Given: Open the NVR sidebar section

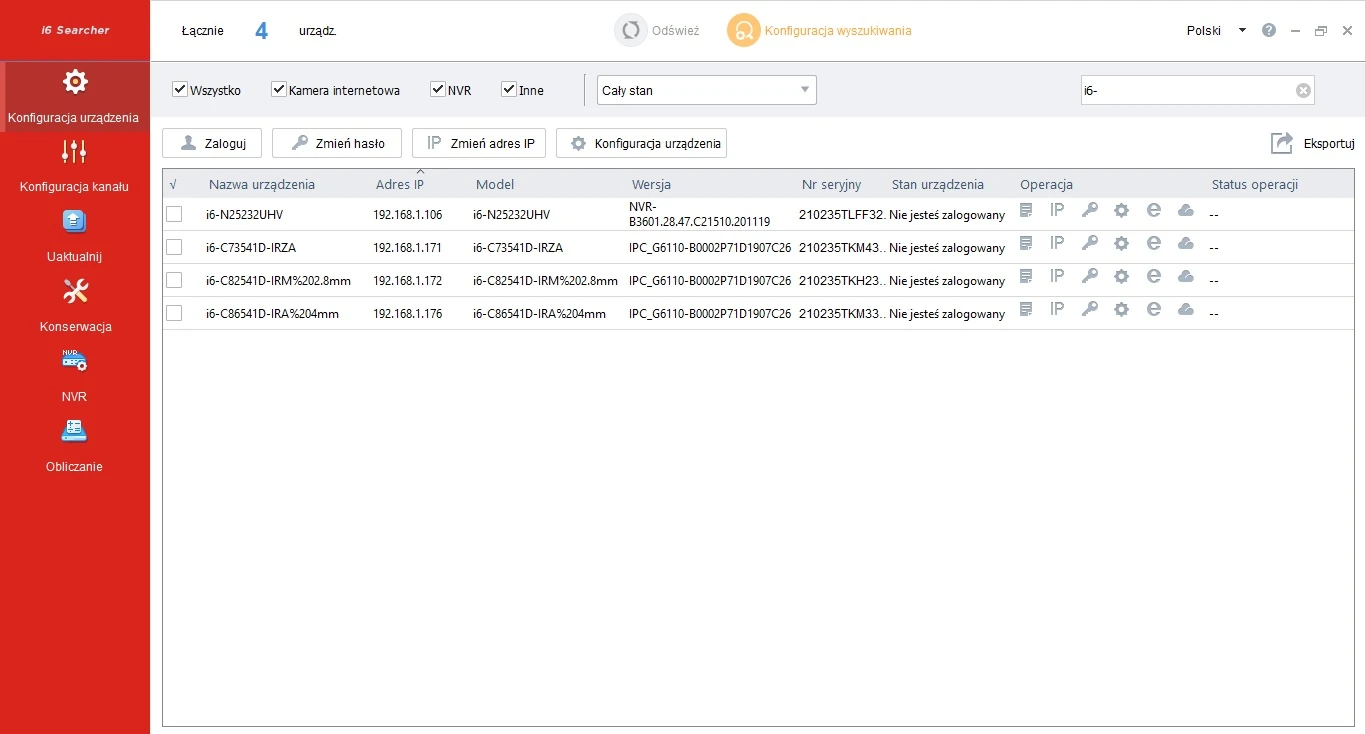Looking at the screenshot, I should click(x=74, y=377).
